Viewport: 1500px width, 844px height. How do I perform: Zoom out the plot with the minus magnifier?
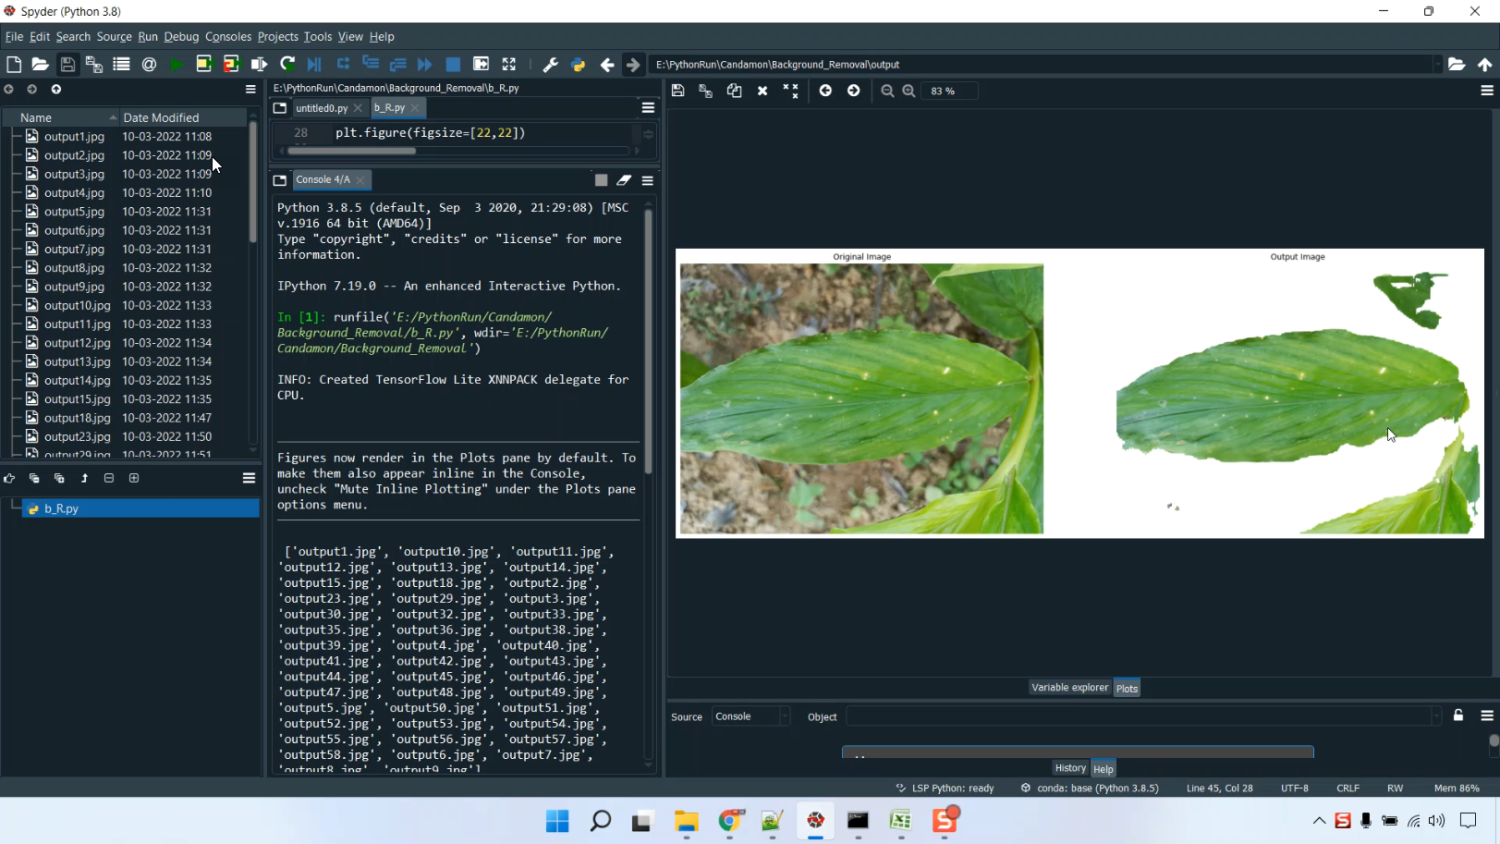click(887, 91)
